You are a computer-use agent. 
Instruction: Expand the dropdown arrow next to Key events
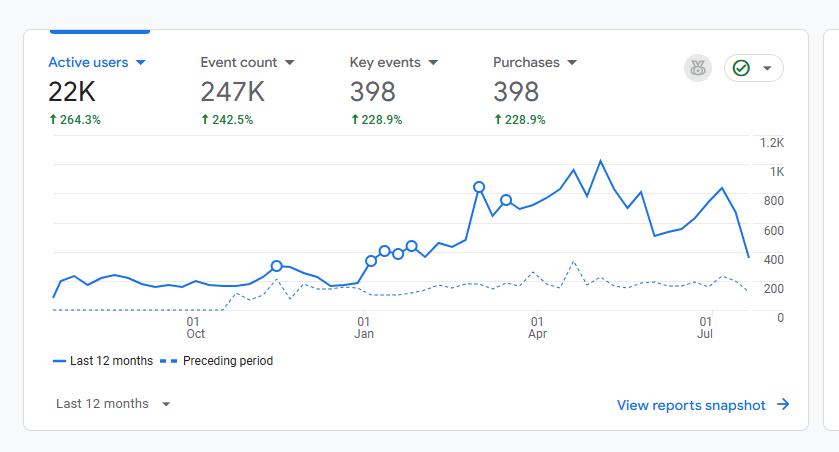click(x=434, y=62)
